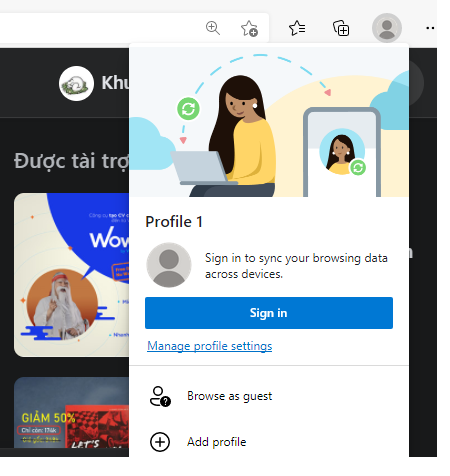Open the GIẢM 50% ad thumbnail
Image resolution: width=450 pixels, height=476 pixels.
pyautogui.click(x=71, y=412)
